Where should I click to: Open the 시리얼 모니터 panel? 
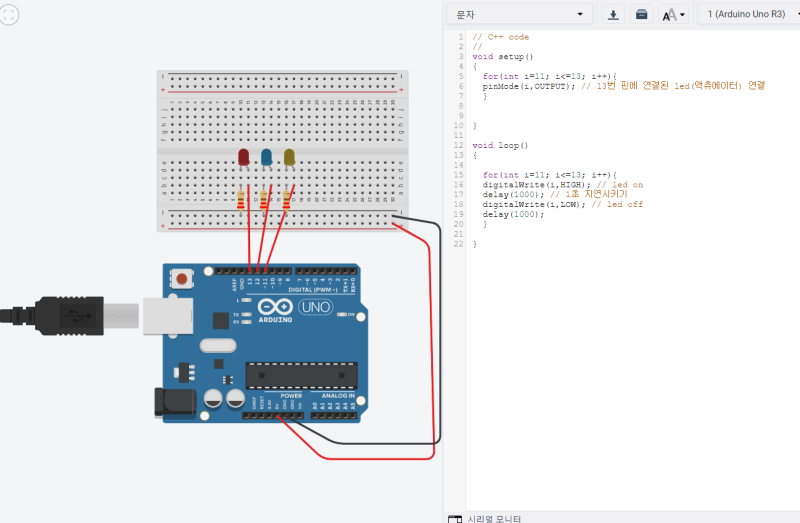point(485,518)
